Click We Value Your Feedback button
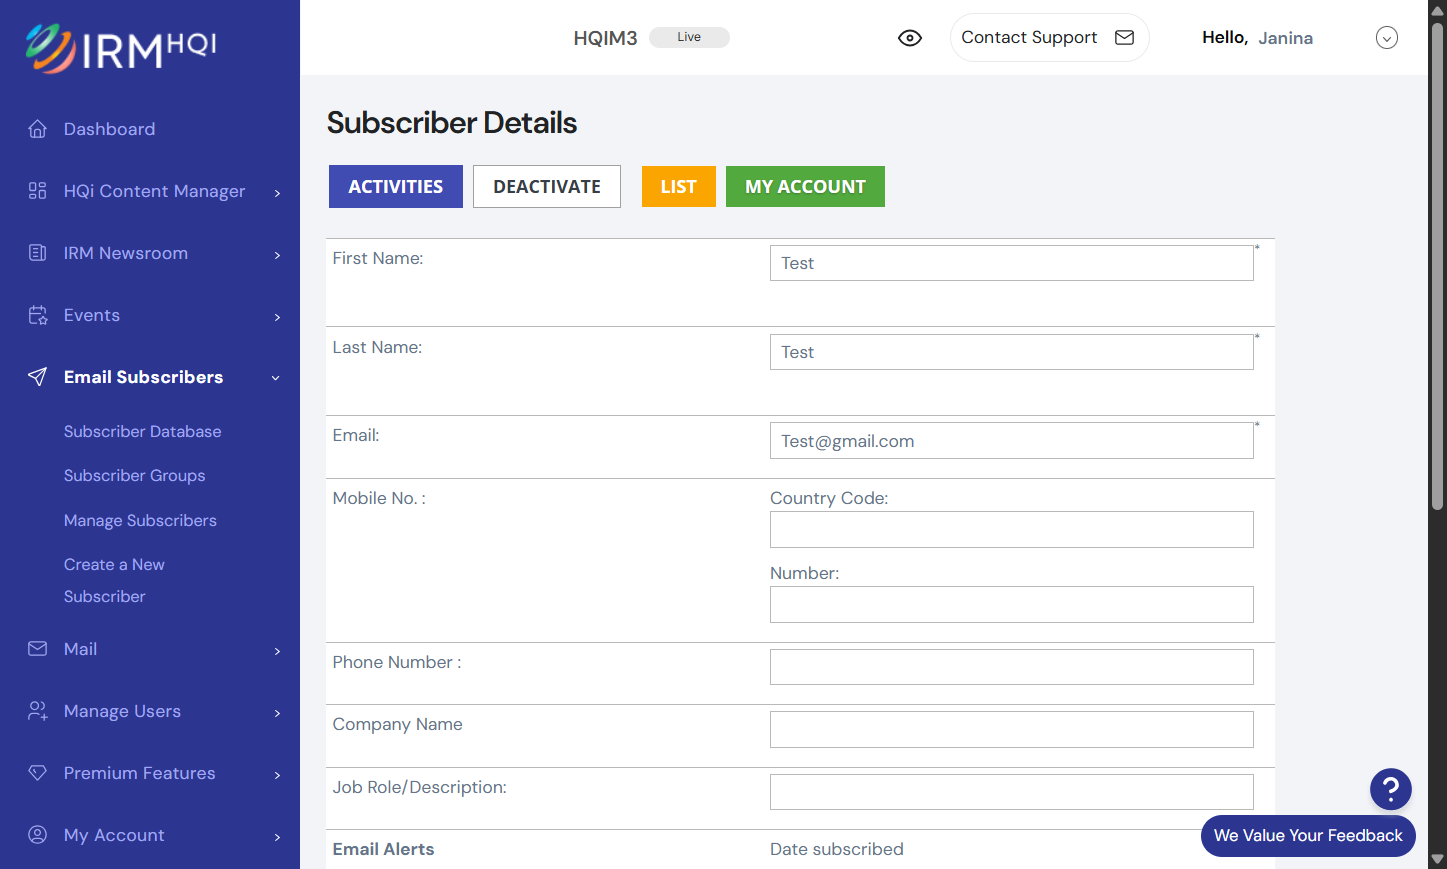Image resolution: width=1447 pixels, height=869 pixels. coord(1308,836)
